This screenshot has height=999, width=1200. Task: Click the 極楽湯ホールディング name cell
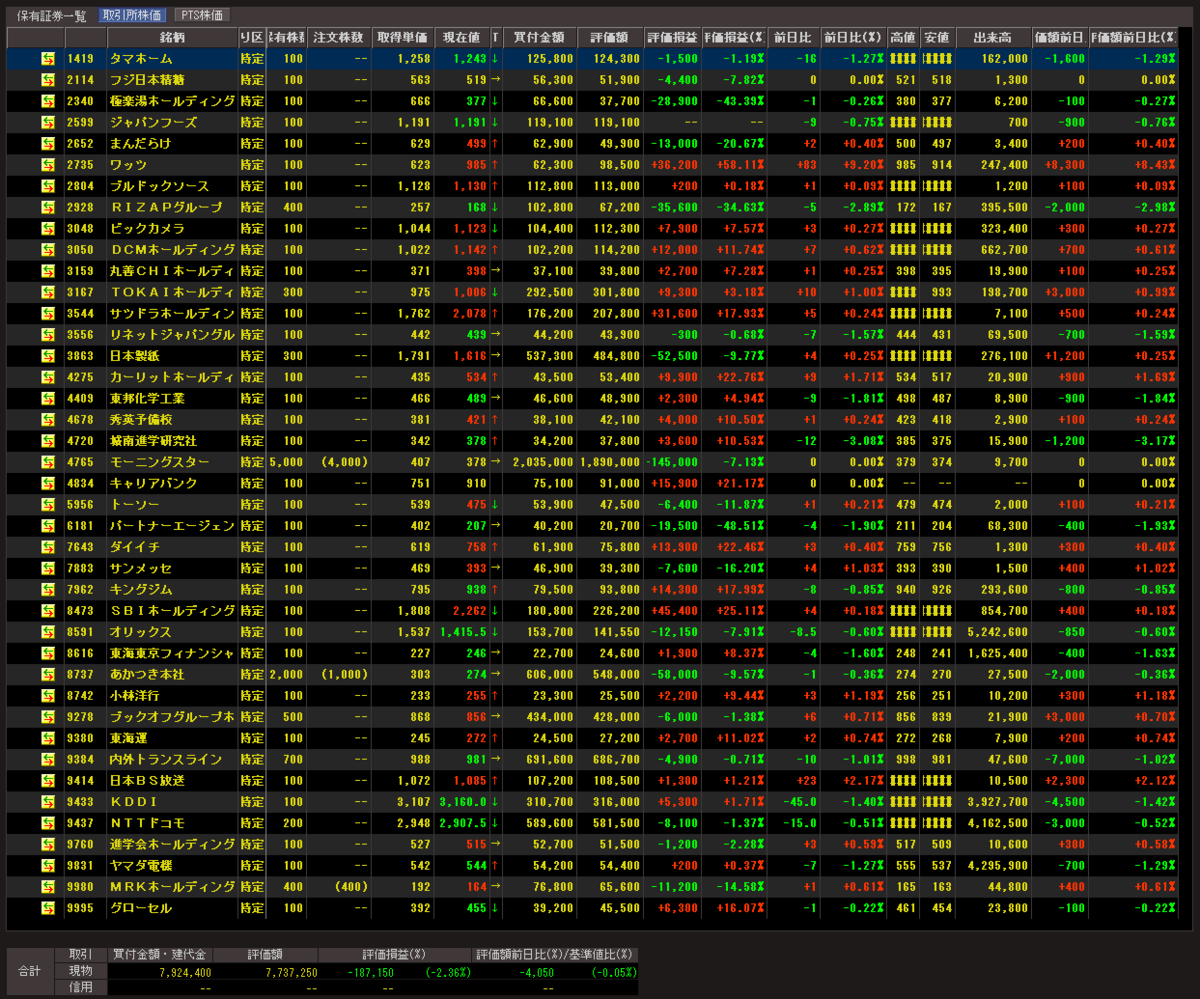[172, 101]
